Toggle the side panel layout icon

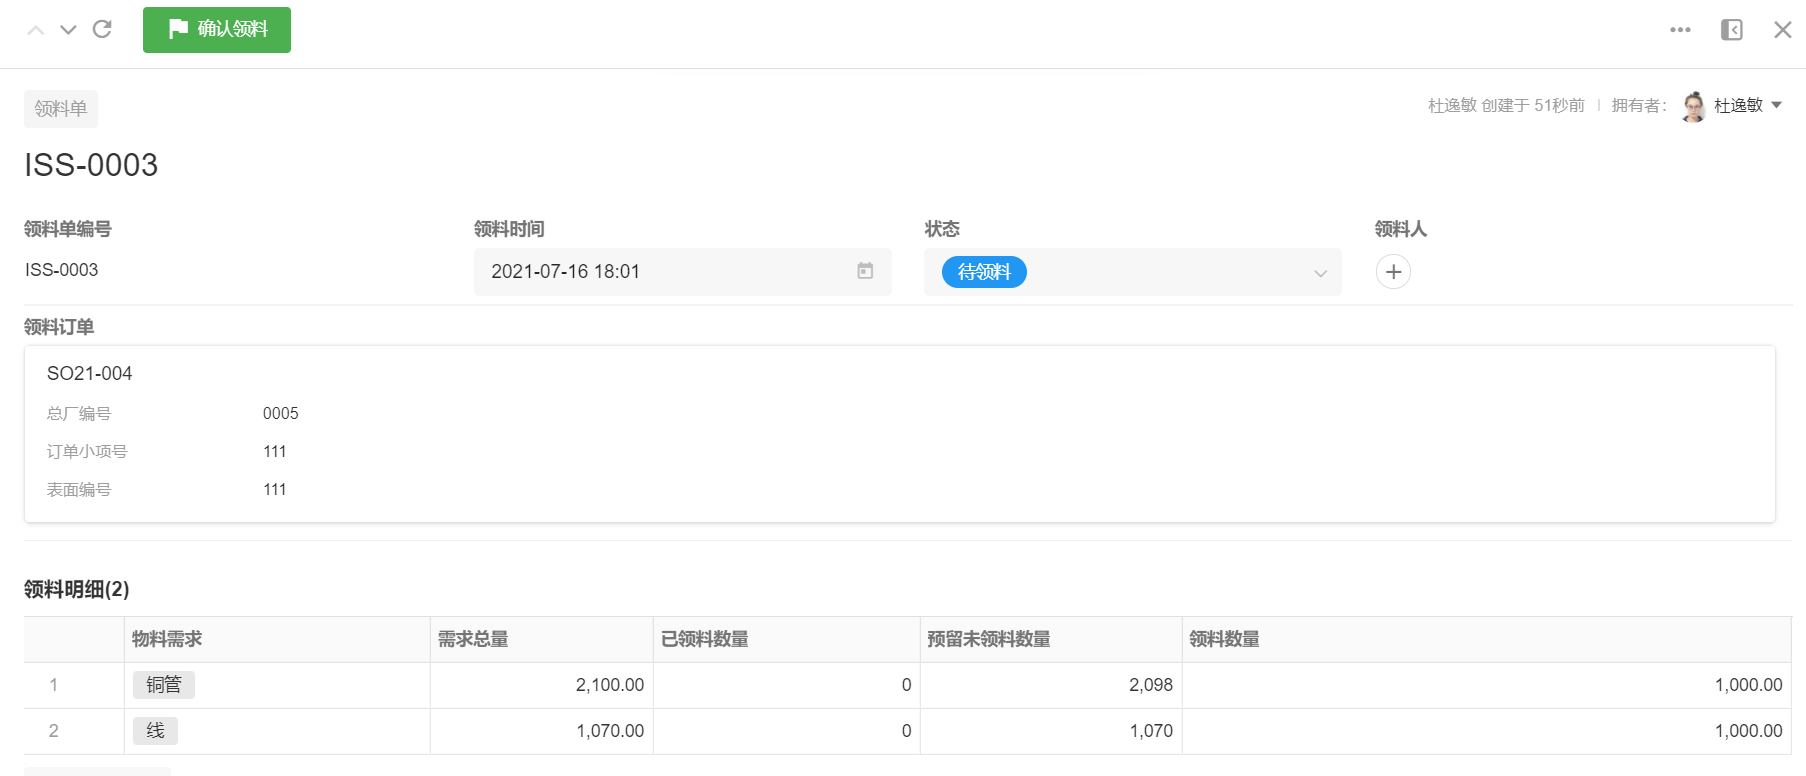[1732, 30]
